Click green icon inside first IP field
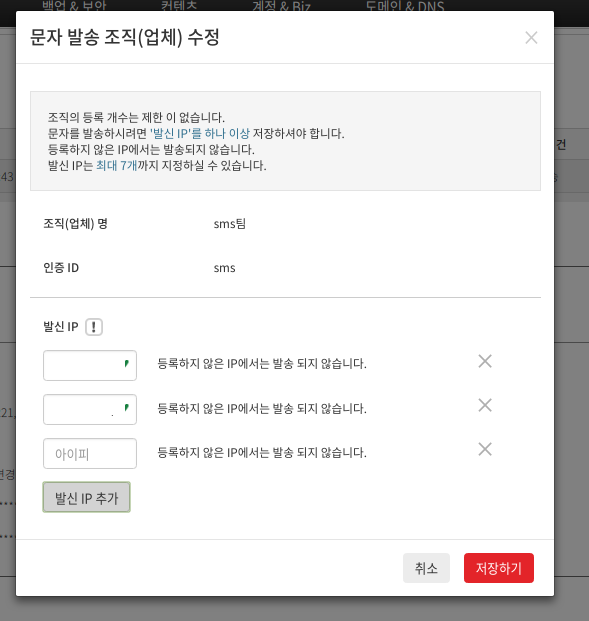Screen dimensions: 589x621 [x=126, y=363]
